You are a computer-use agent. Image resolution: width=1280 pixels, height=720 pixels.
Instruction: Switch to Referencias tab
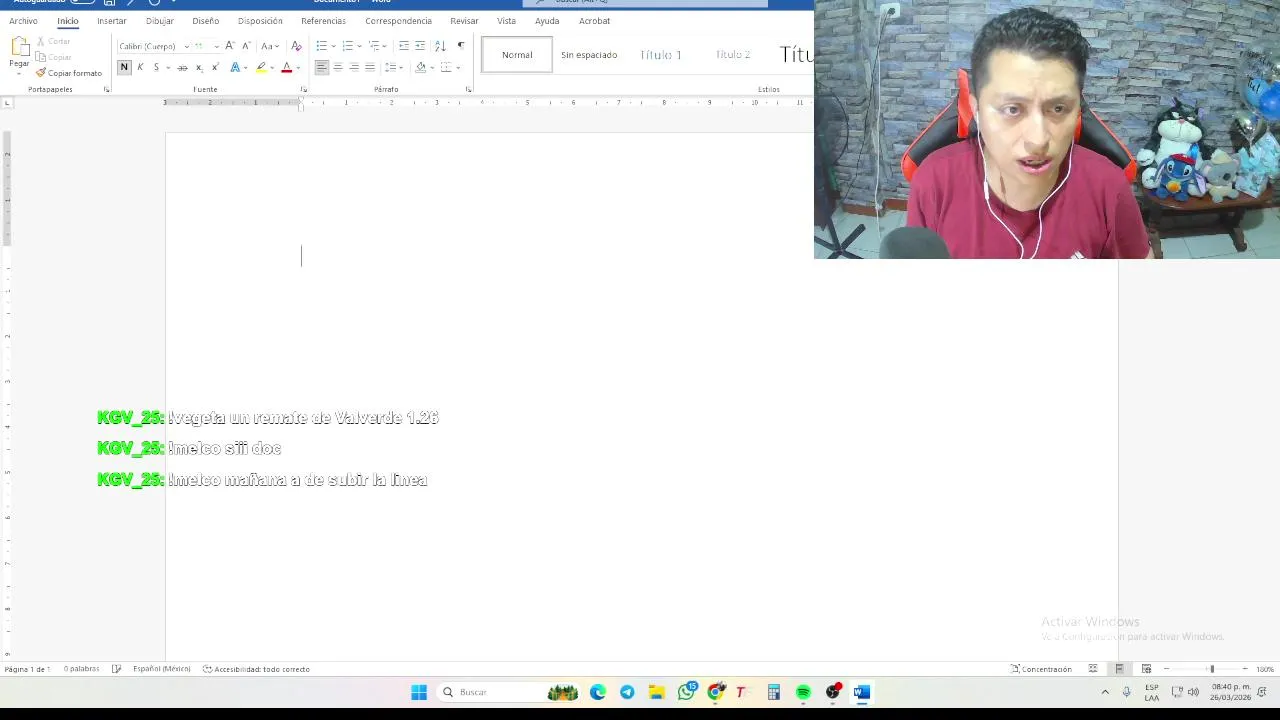323,20
